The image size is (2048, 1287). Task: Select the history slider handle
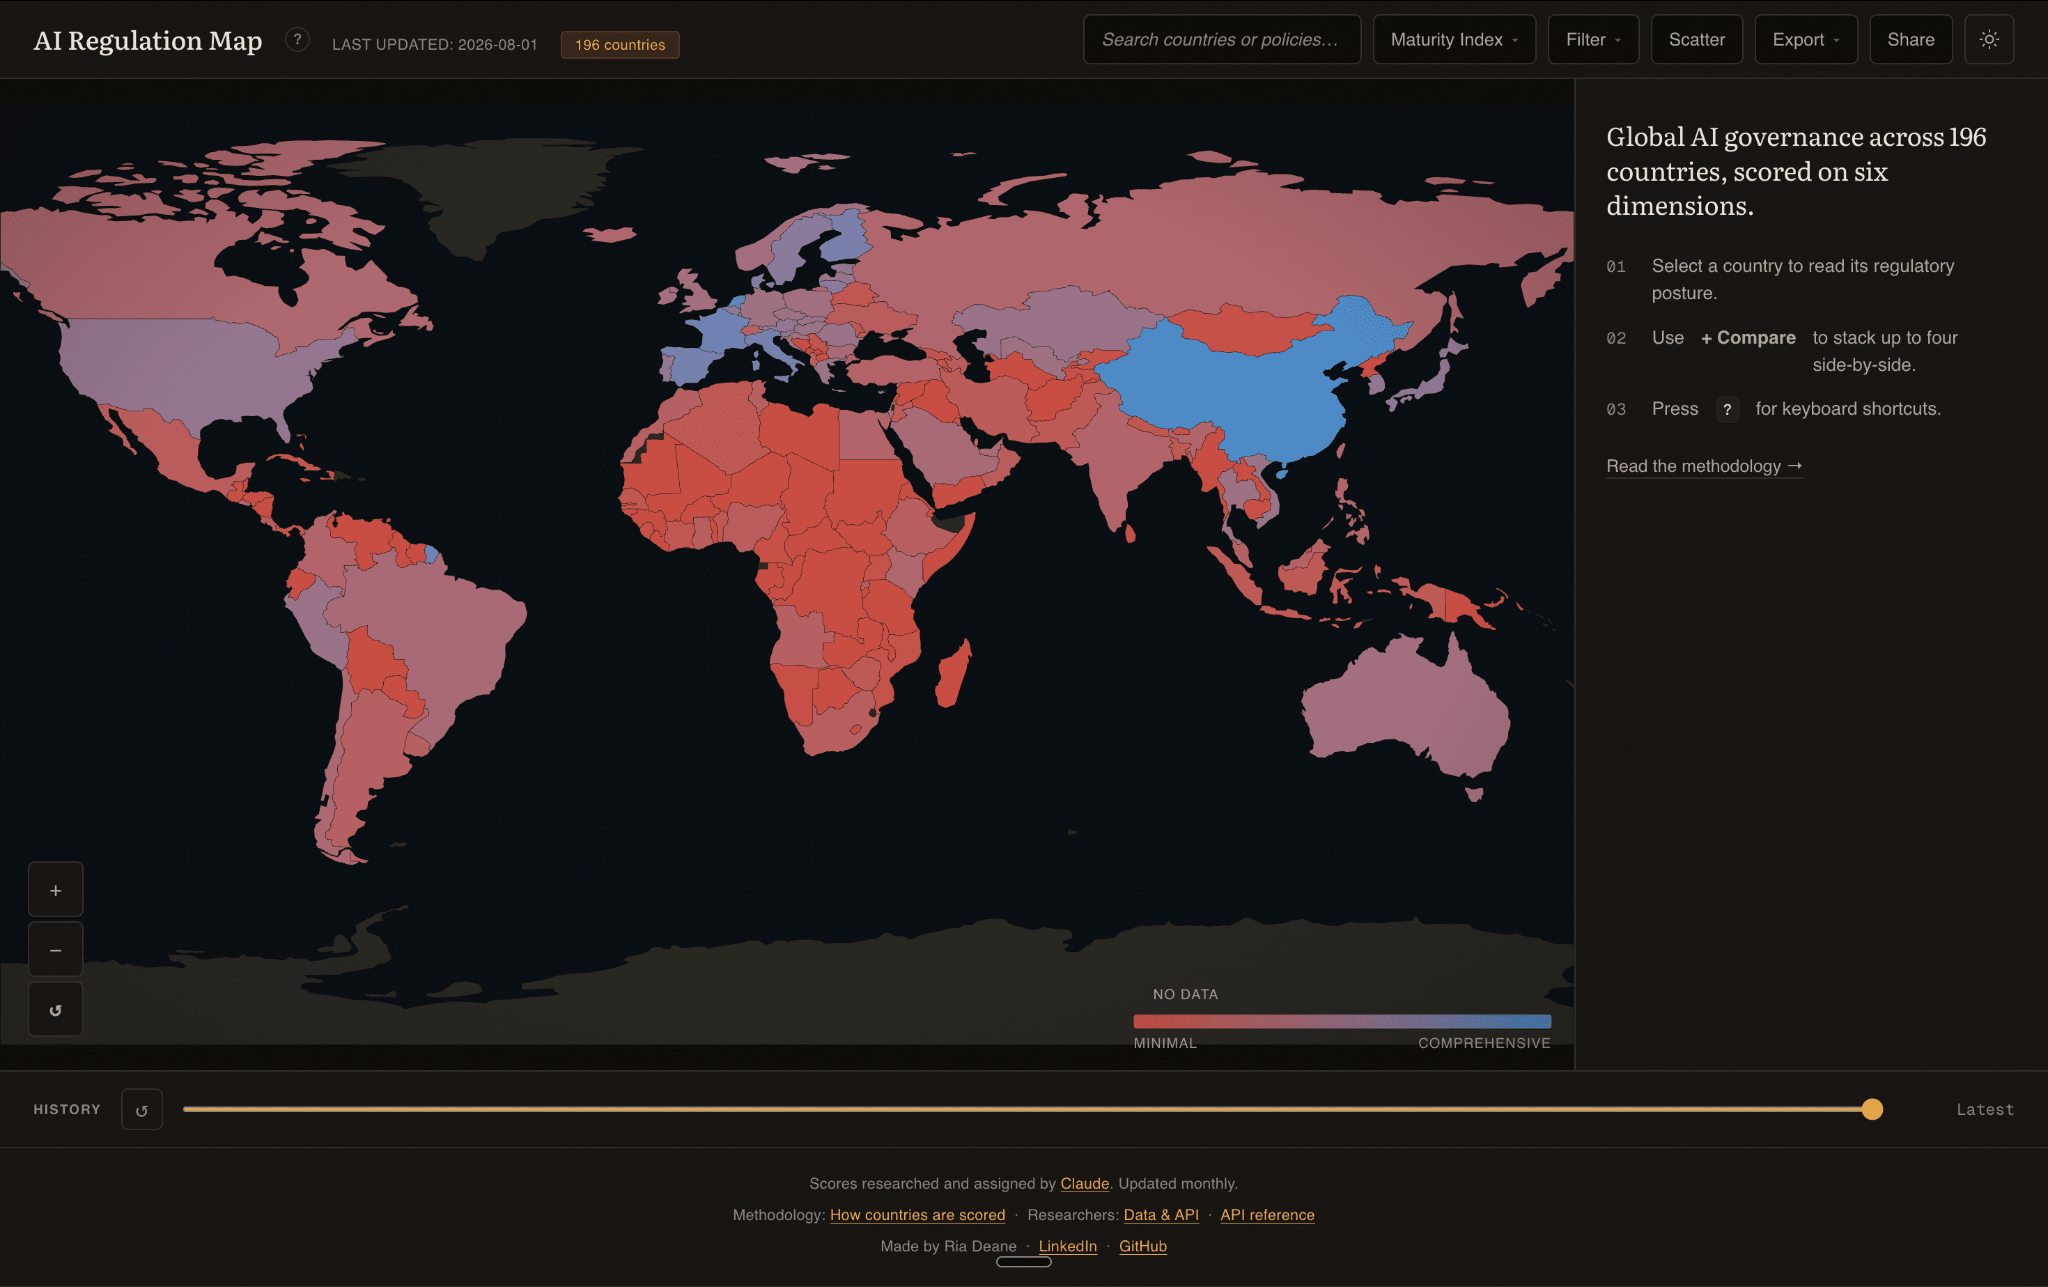click(x=1872, y=1109)
